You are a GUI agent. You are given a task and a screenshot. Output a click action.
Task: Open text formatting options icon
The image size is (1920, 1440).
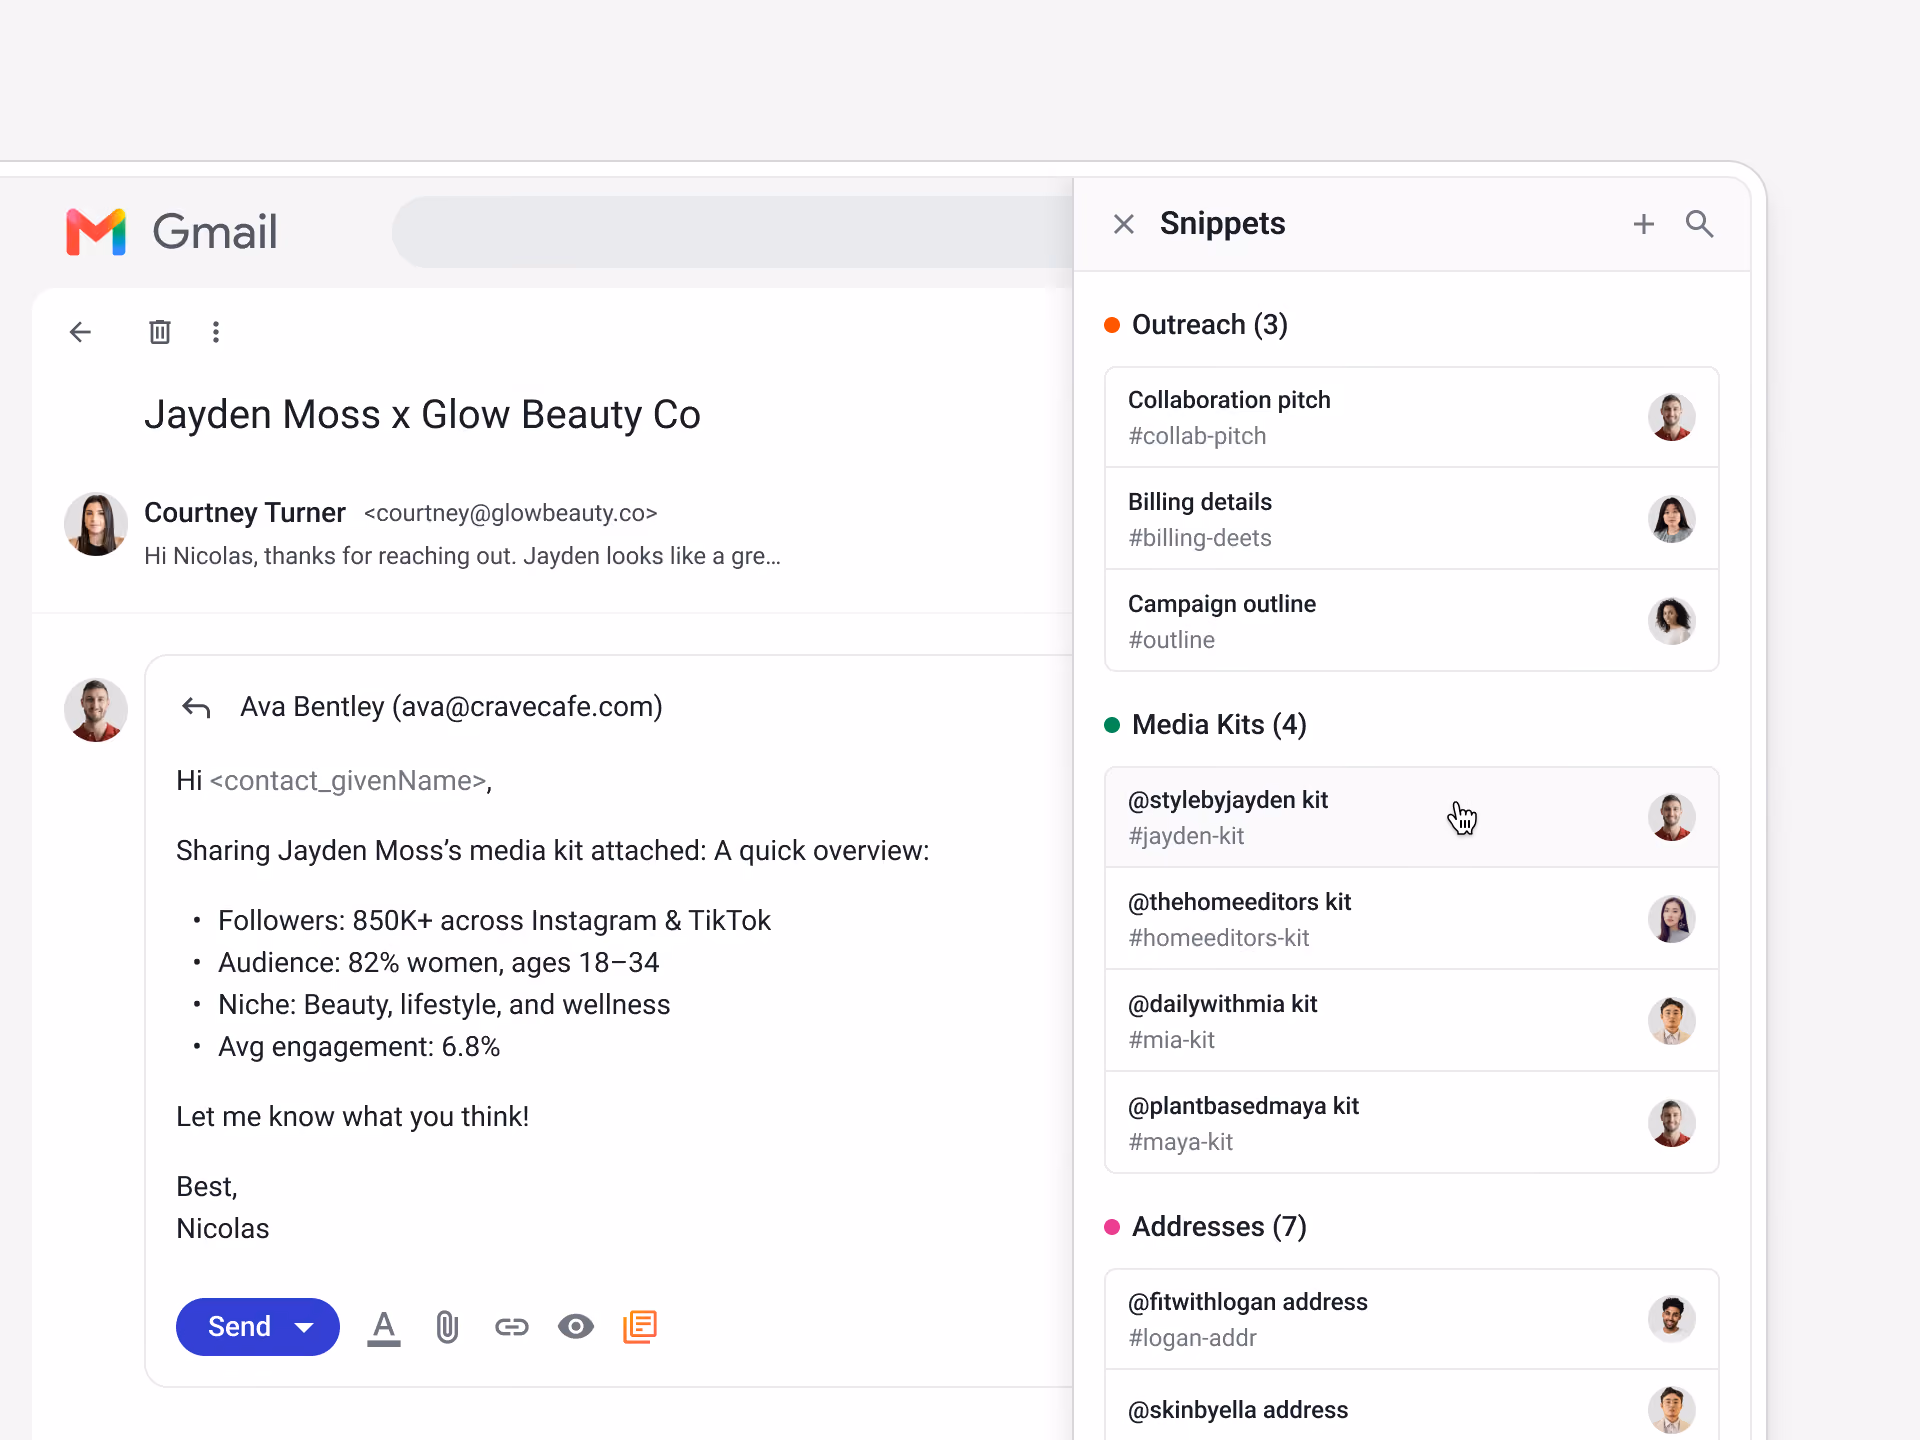[x=384, y=1327]
